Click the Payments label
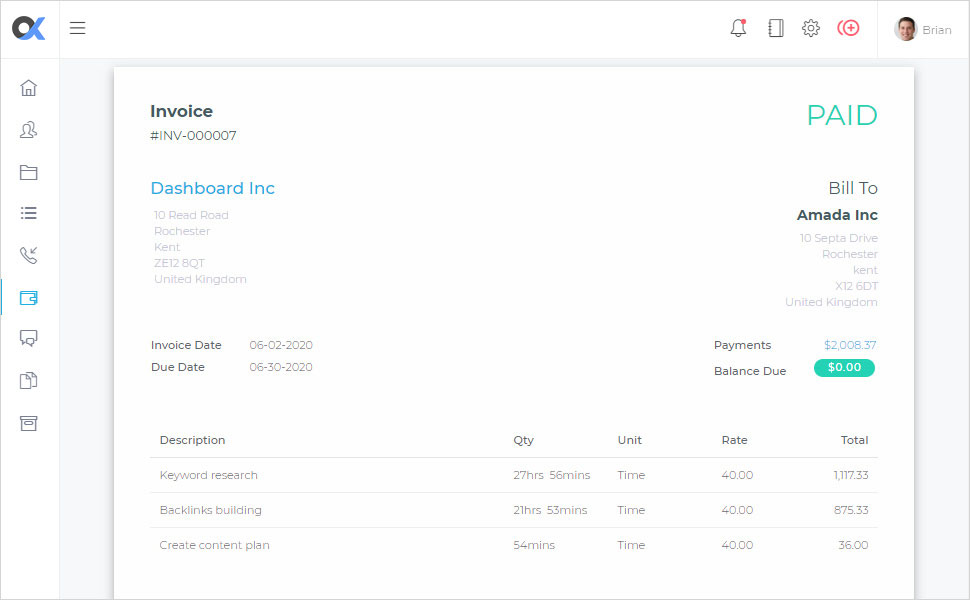970x600 pixels. click(742, 345)
